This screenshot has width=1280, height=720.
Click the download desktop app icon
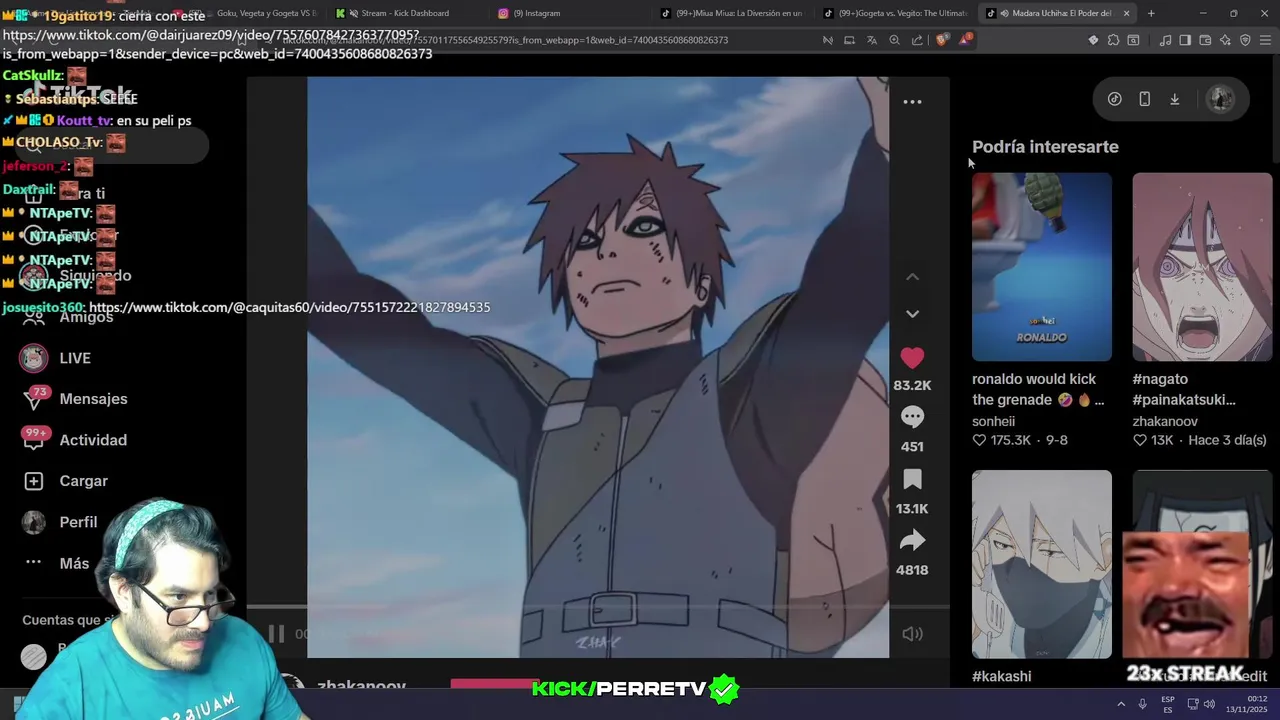[x=1174, y=99]
